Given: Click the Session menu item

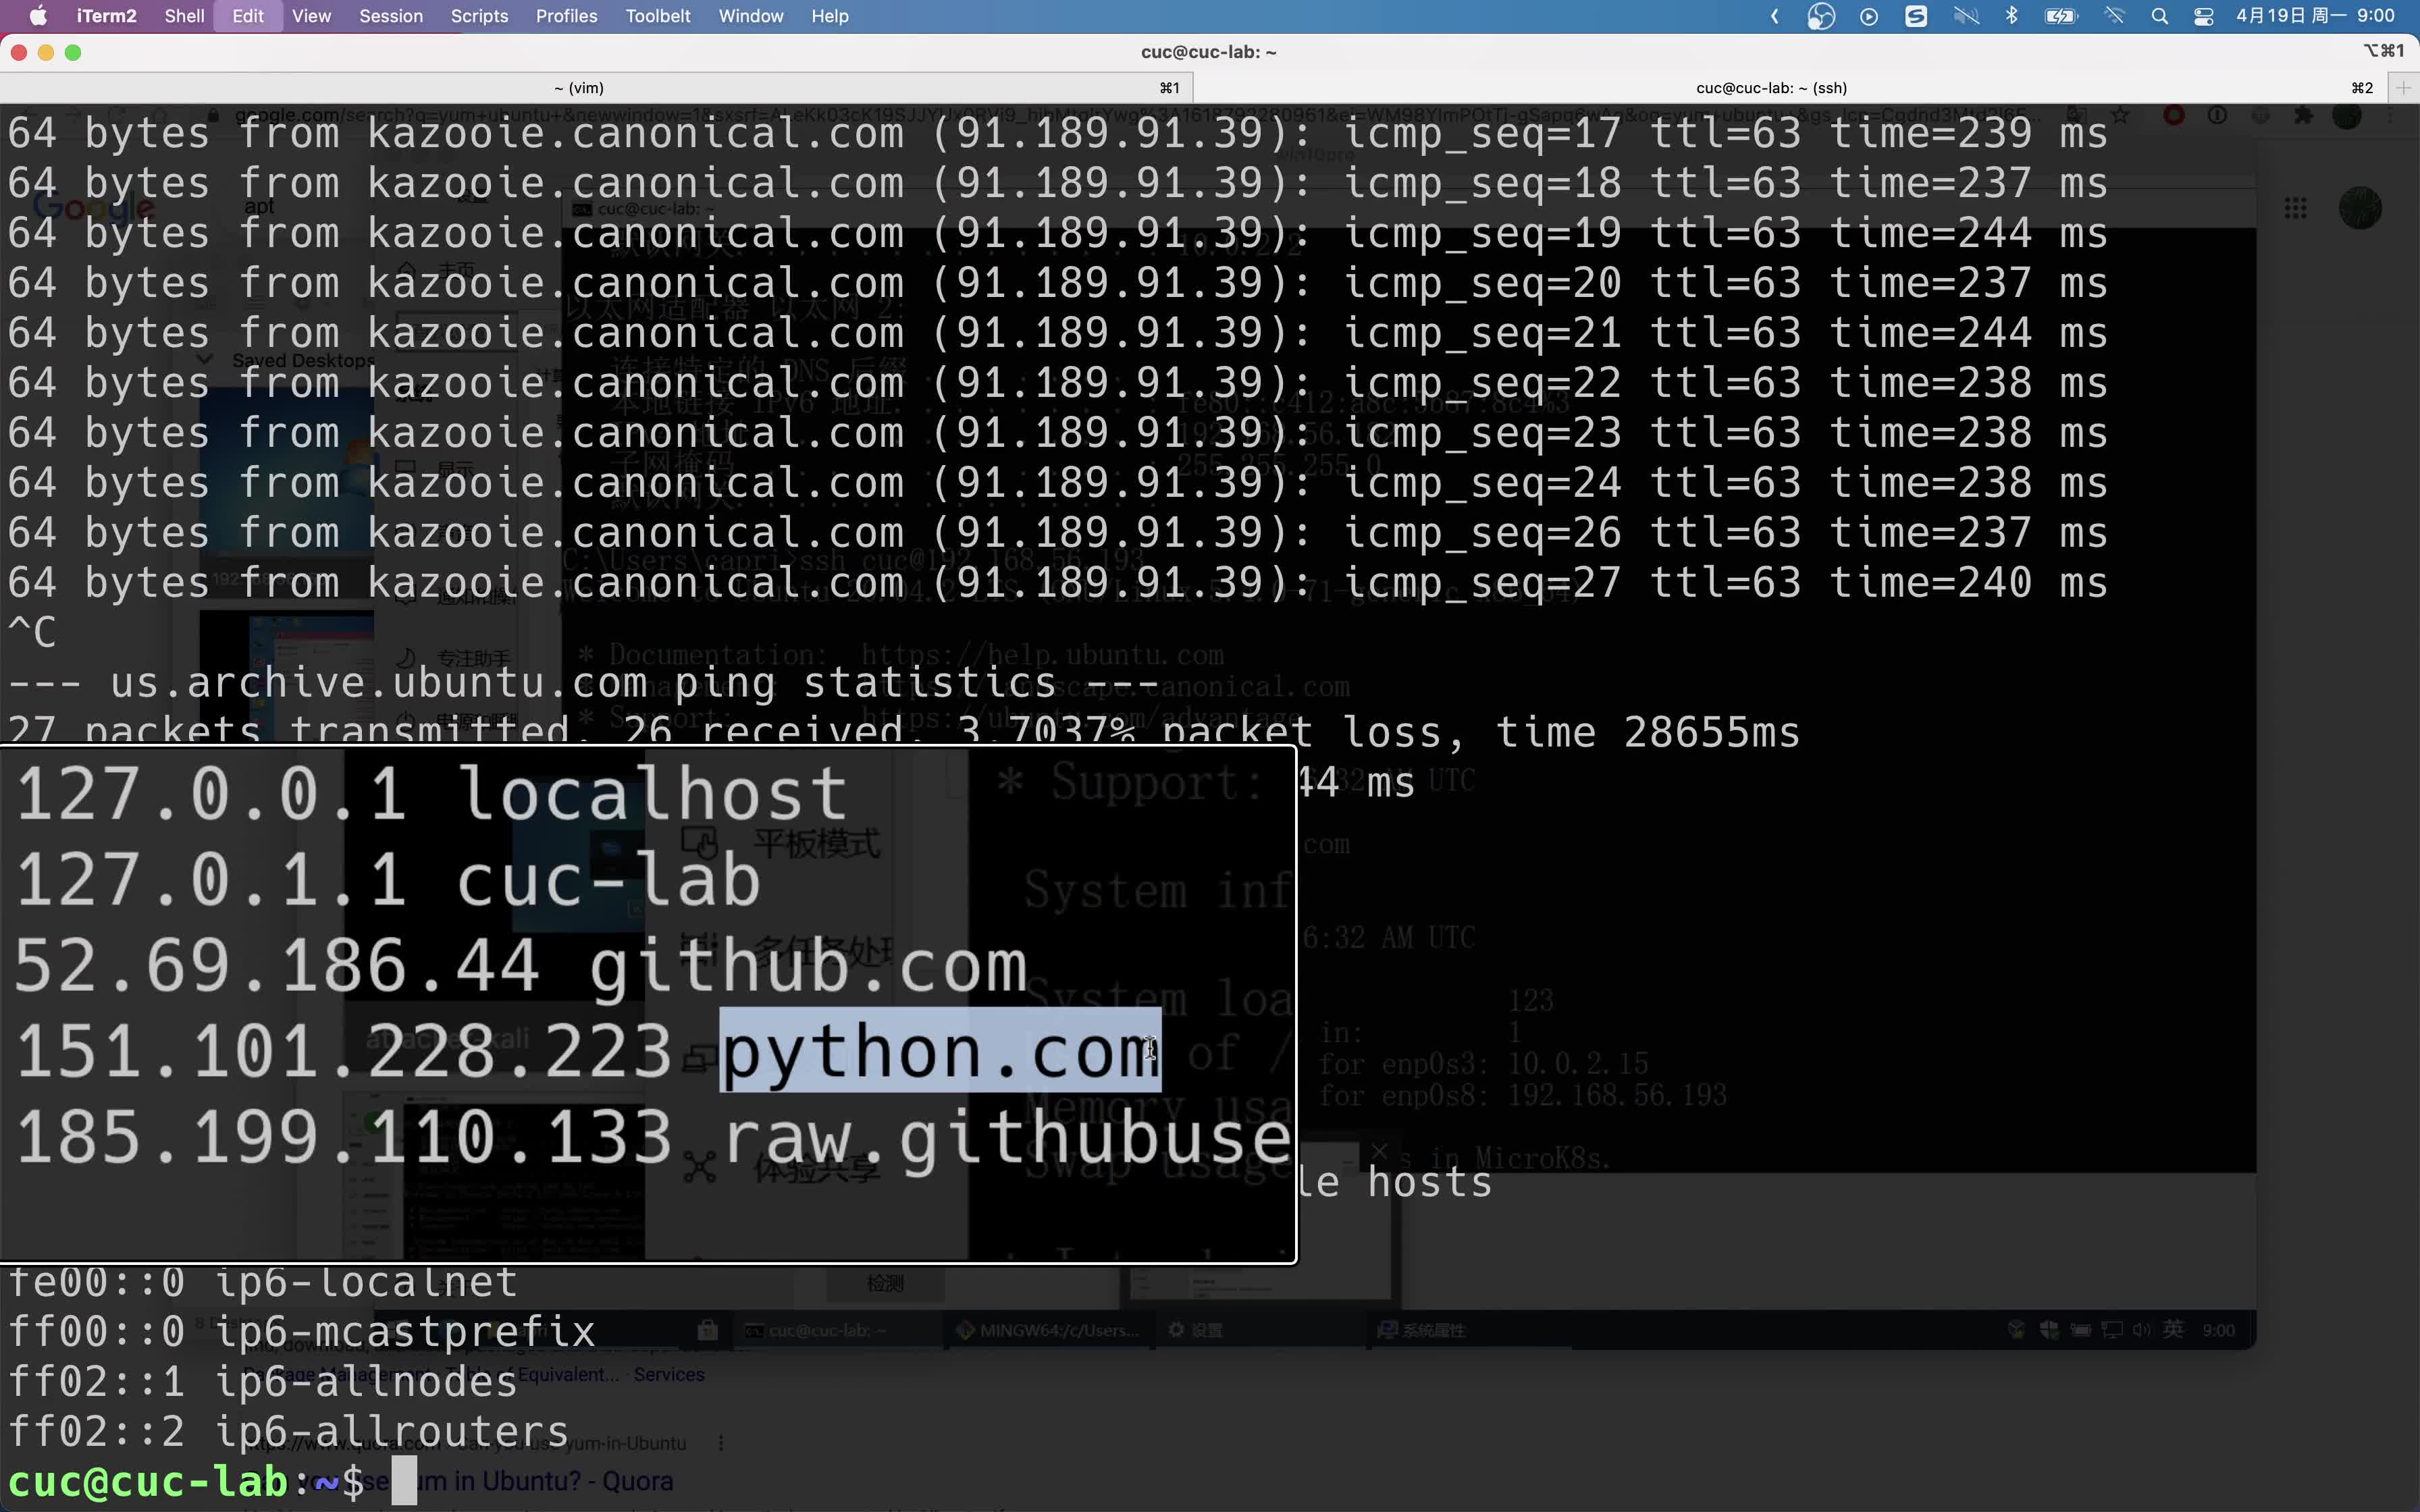Looking at the screenshot, I should click(390, 16).
